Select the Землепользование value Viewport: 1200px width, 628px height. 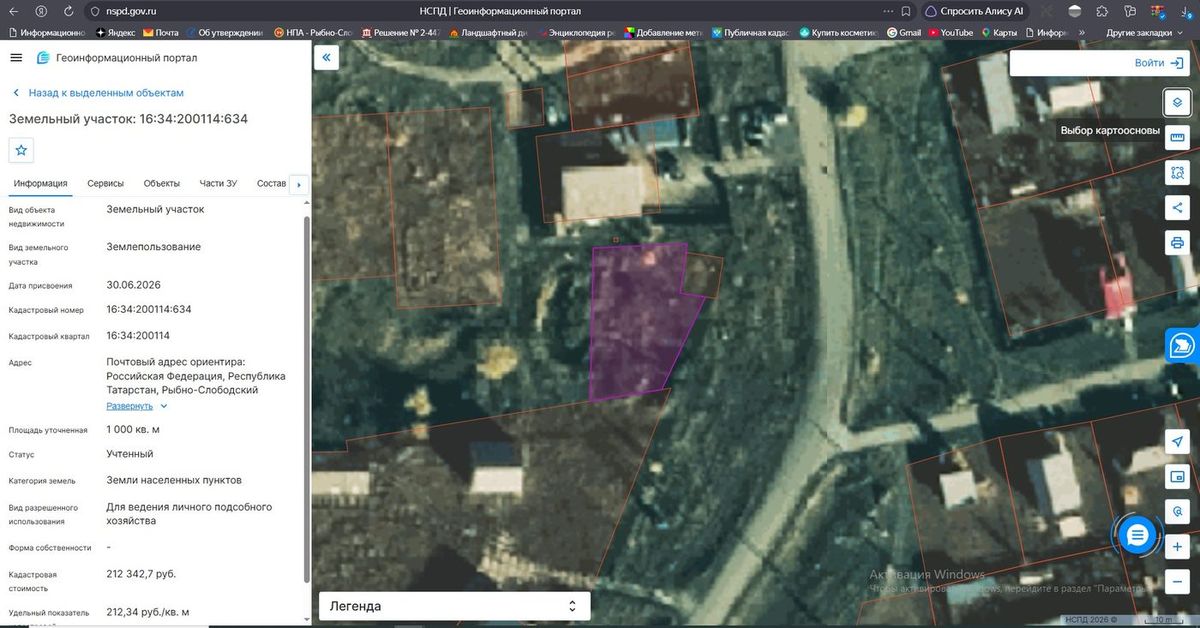point(154,246)
